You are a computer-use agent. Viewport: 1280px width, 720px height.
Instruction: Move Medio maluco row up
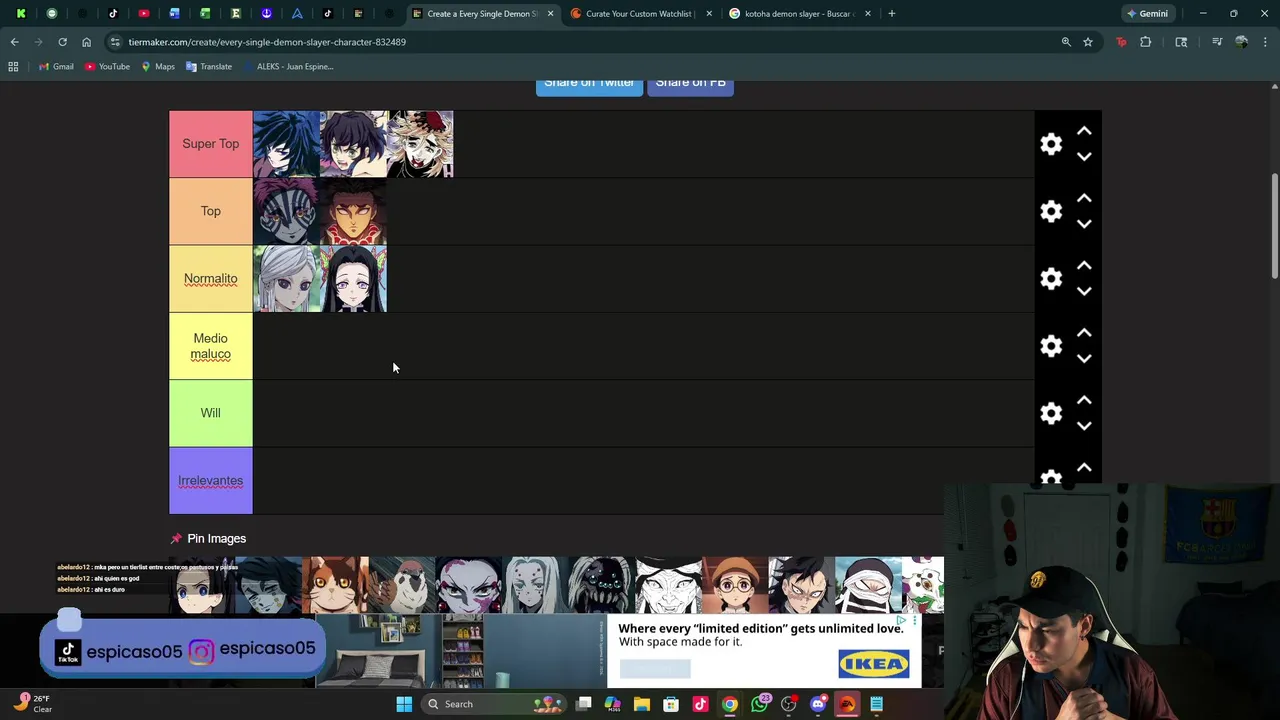pyautogui.click(x=1084, y=333)
